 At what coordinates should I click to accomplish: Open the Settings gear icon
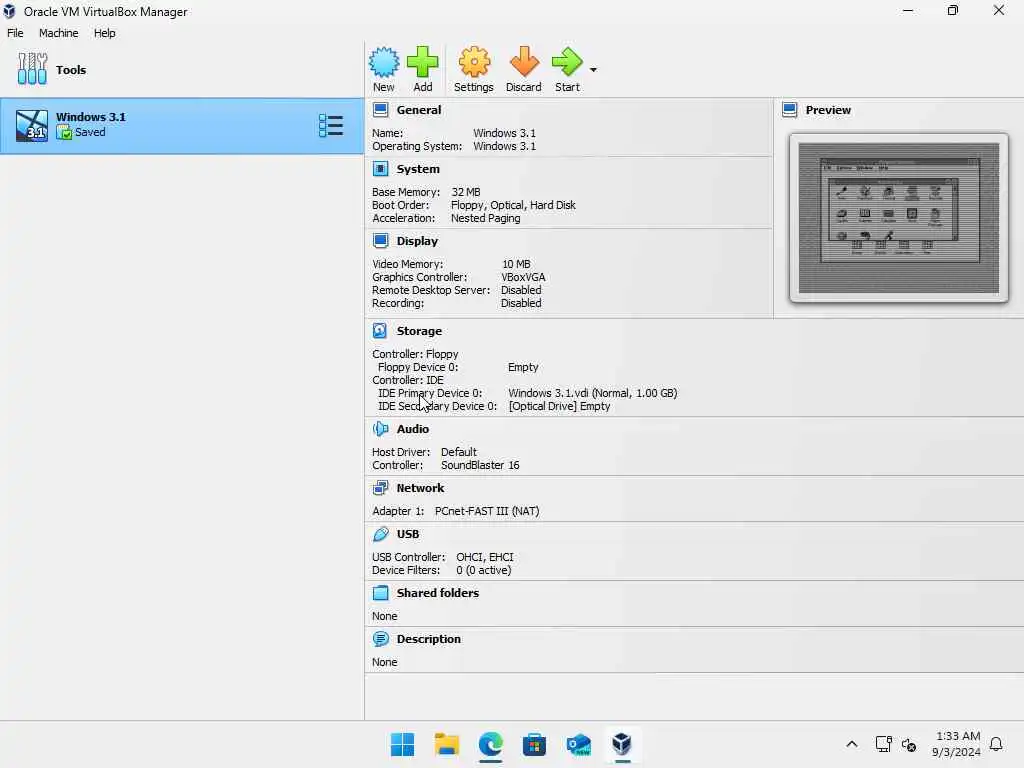tap(474, 63)
